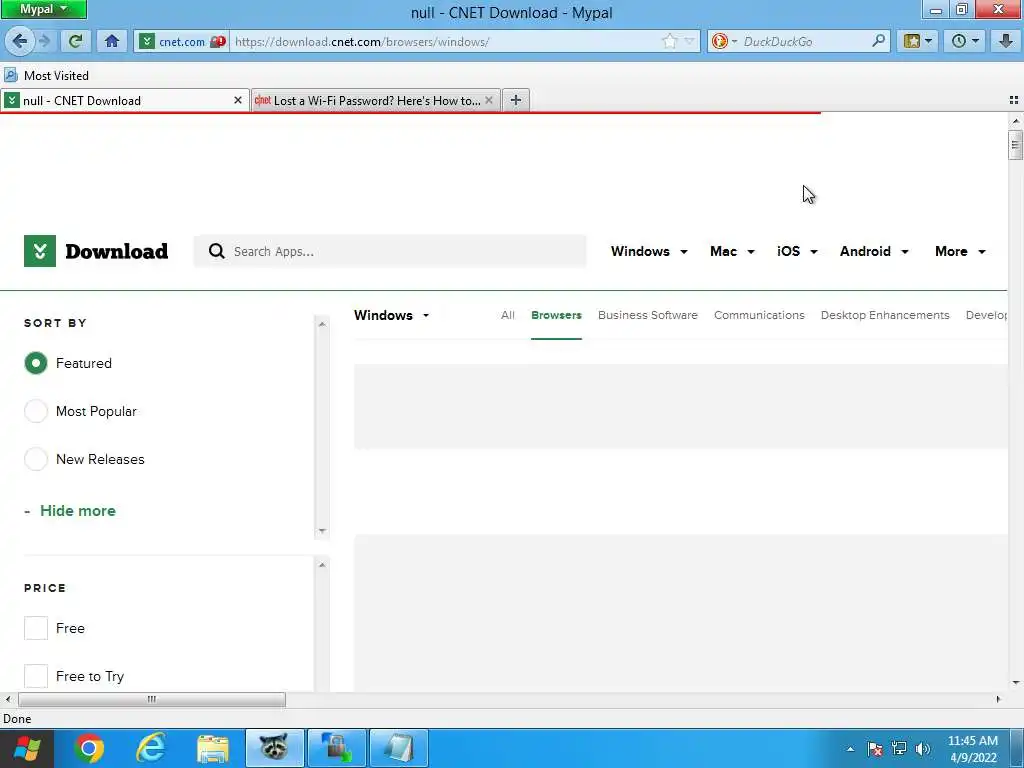Click the Download site title text
The image size is (1024, 768).
(x=116, y=251)
